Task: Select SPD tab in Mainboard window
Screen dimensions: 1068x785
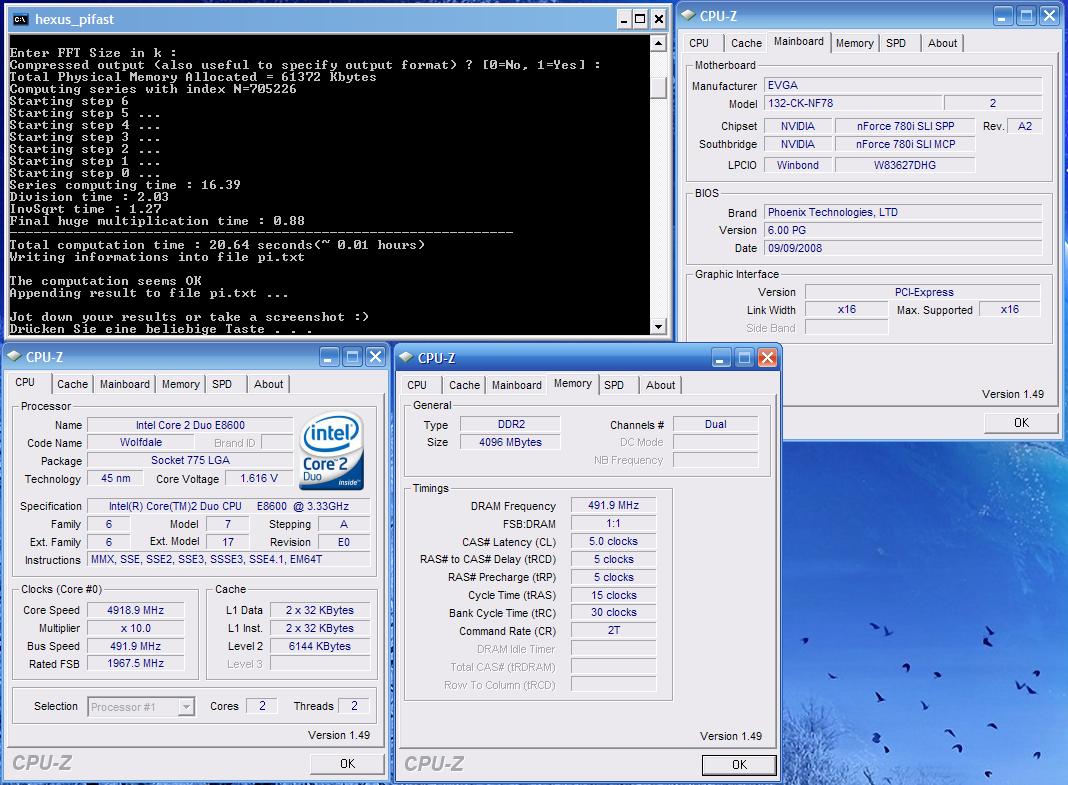Action: coord(896,43)
